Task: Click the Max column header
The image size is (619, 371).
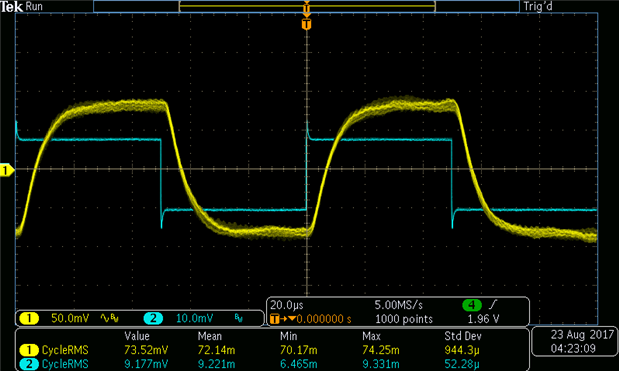Action: point(371,336)
